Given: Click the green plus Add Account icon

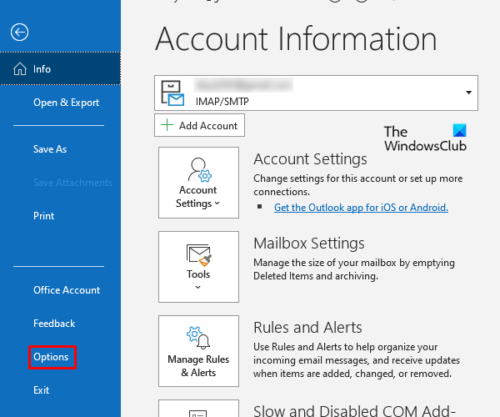Looking at the screenshot, I should click(167, 125).
